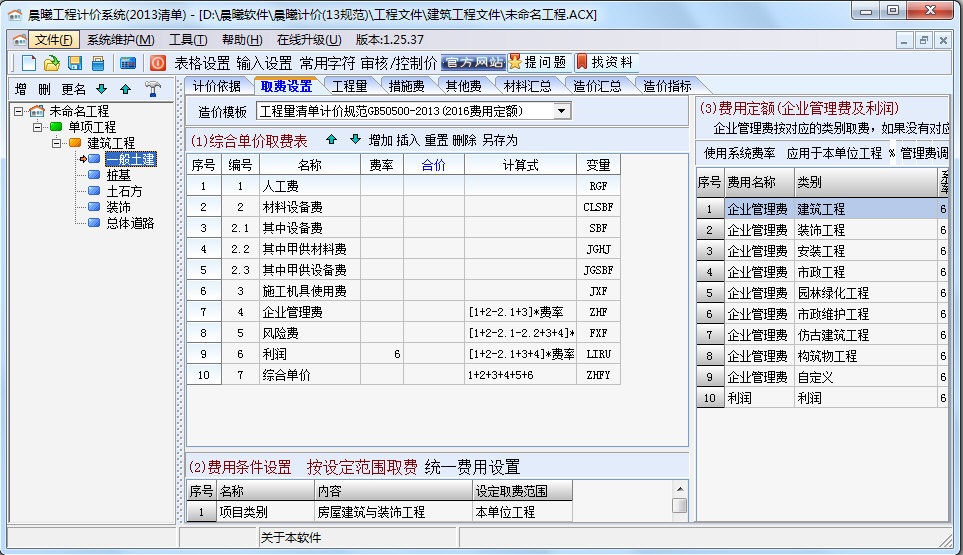
Task: Open the 帮助(H) menu
Action: [x=242, y=40]
